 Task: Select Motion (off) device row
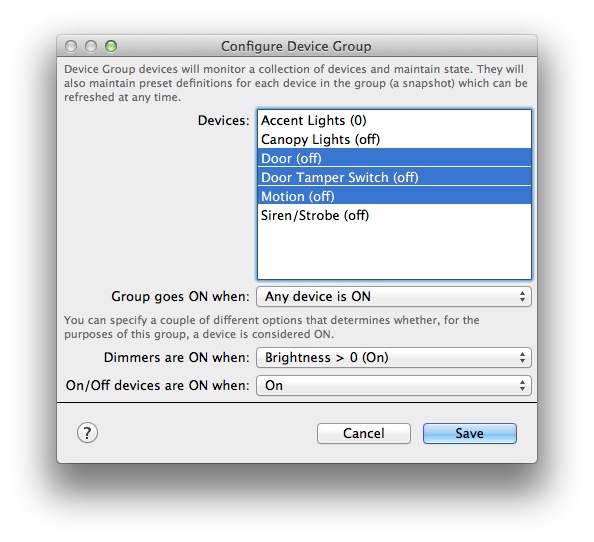tap(394, 196)
